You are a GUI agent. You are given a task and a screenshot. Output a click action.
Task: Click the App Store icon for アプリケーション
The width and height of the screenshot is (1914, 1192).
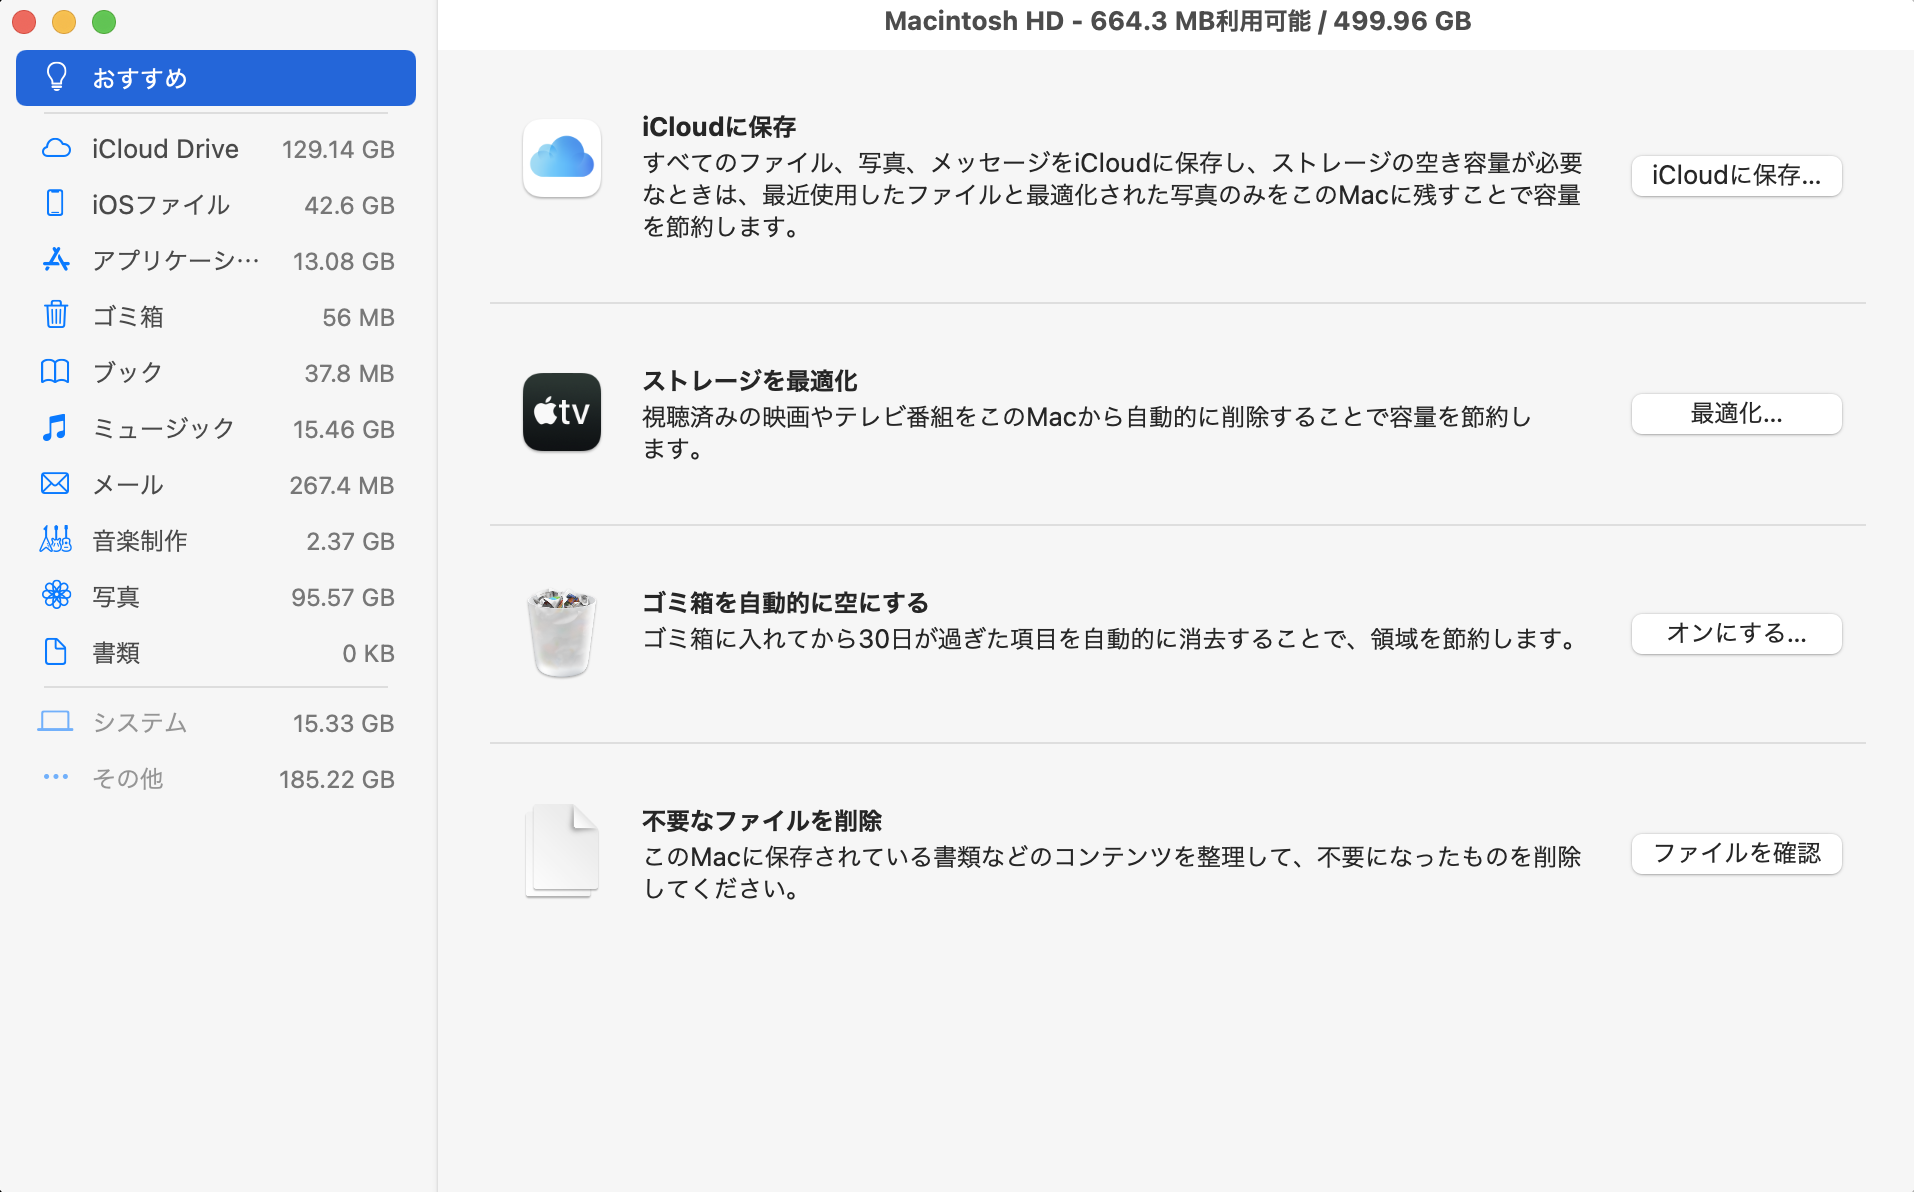pos(56,260)
